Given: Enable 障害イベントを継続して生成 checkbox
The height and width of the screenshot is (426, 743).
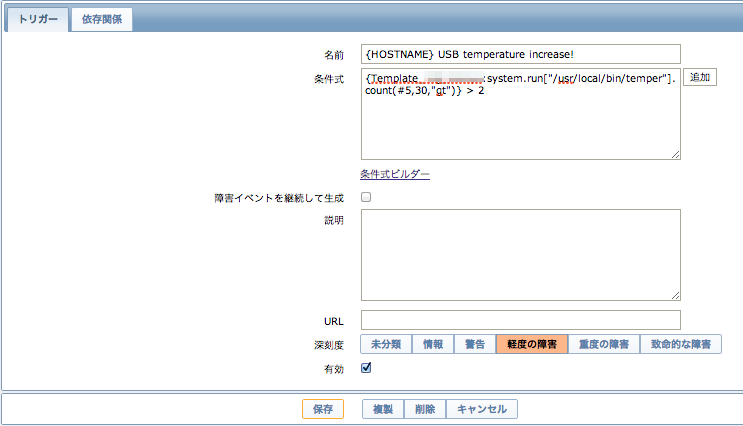Looking at the screenshot, I should (x=366, y=197).
